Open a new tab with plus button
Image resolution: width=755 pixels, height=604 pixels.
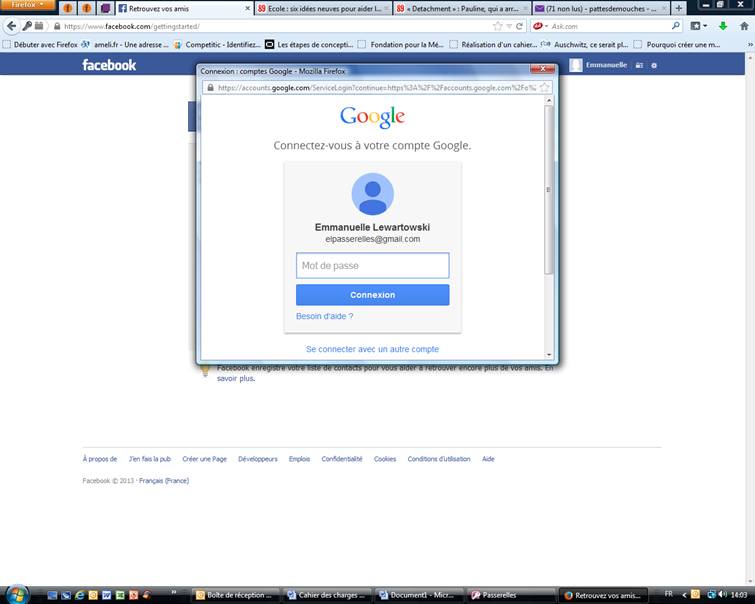click(x=678, y=8)
